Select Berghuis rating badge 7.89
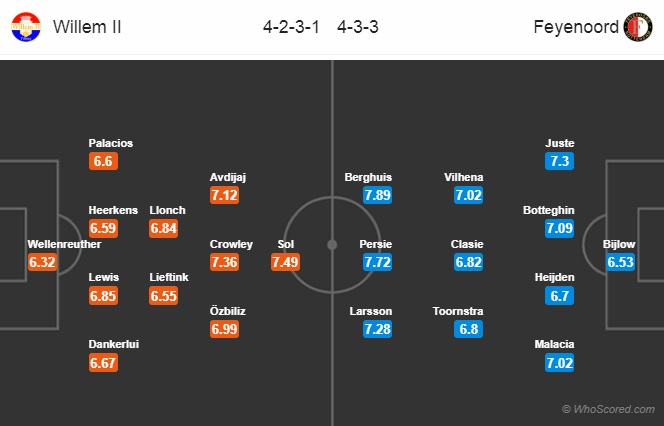This screenshot has height=426, width=664. (x=378, y=195)
